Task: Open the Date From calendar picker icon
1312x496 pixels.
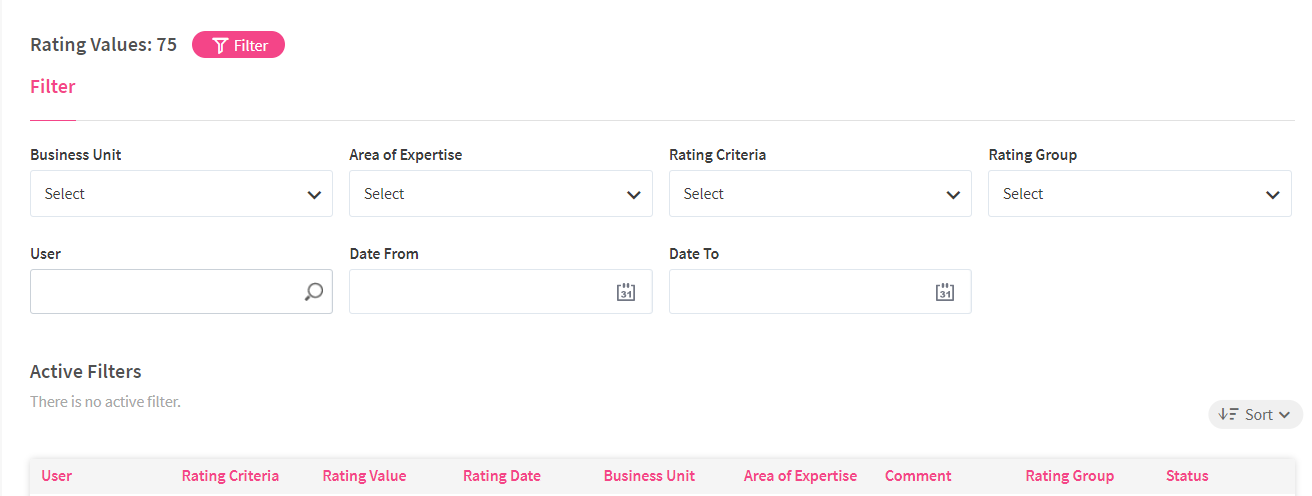Action: pyautogui.click(x=626, y=292)
